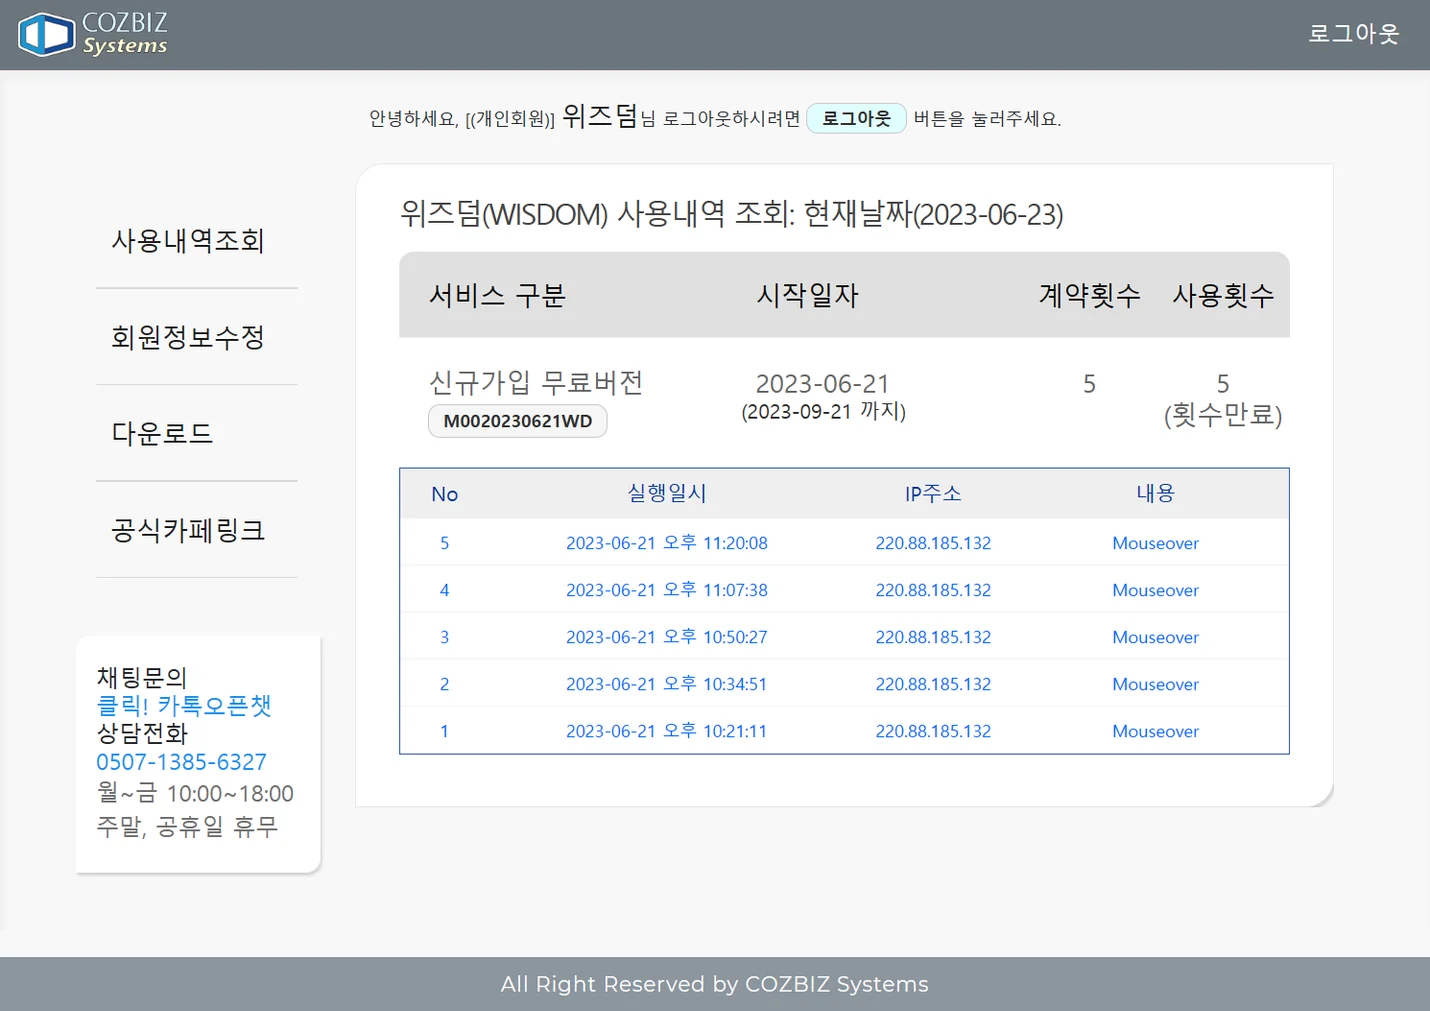Click the IP주소 column header
The image size is (1430, 1011).
tap(933, 493)
